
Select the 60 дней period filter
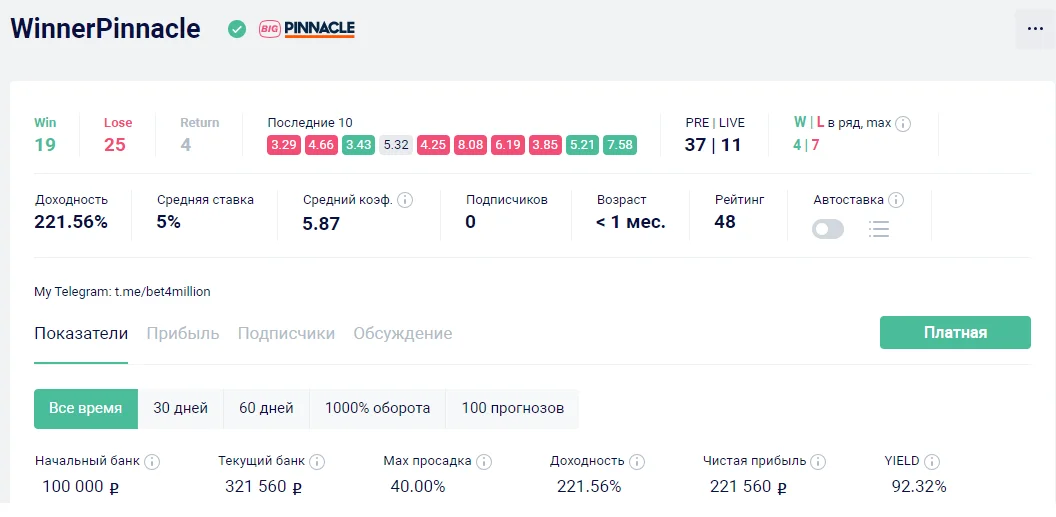266,409
